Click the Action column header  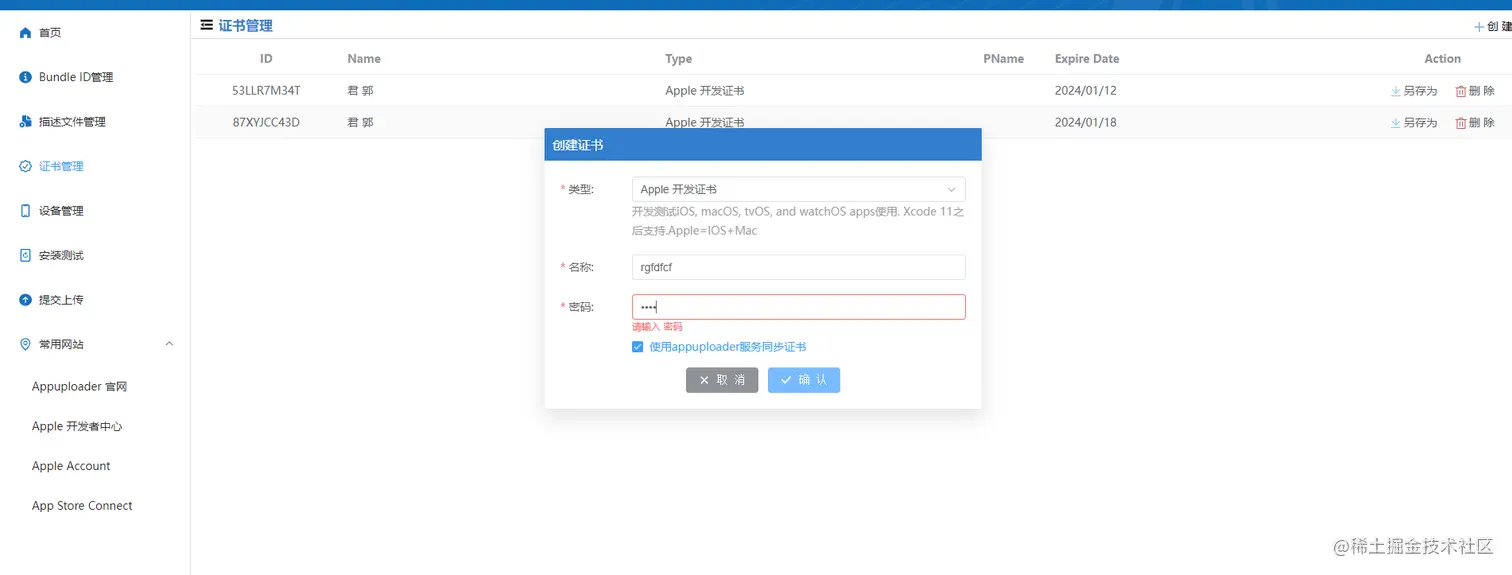click(x=1443, y=59)
